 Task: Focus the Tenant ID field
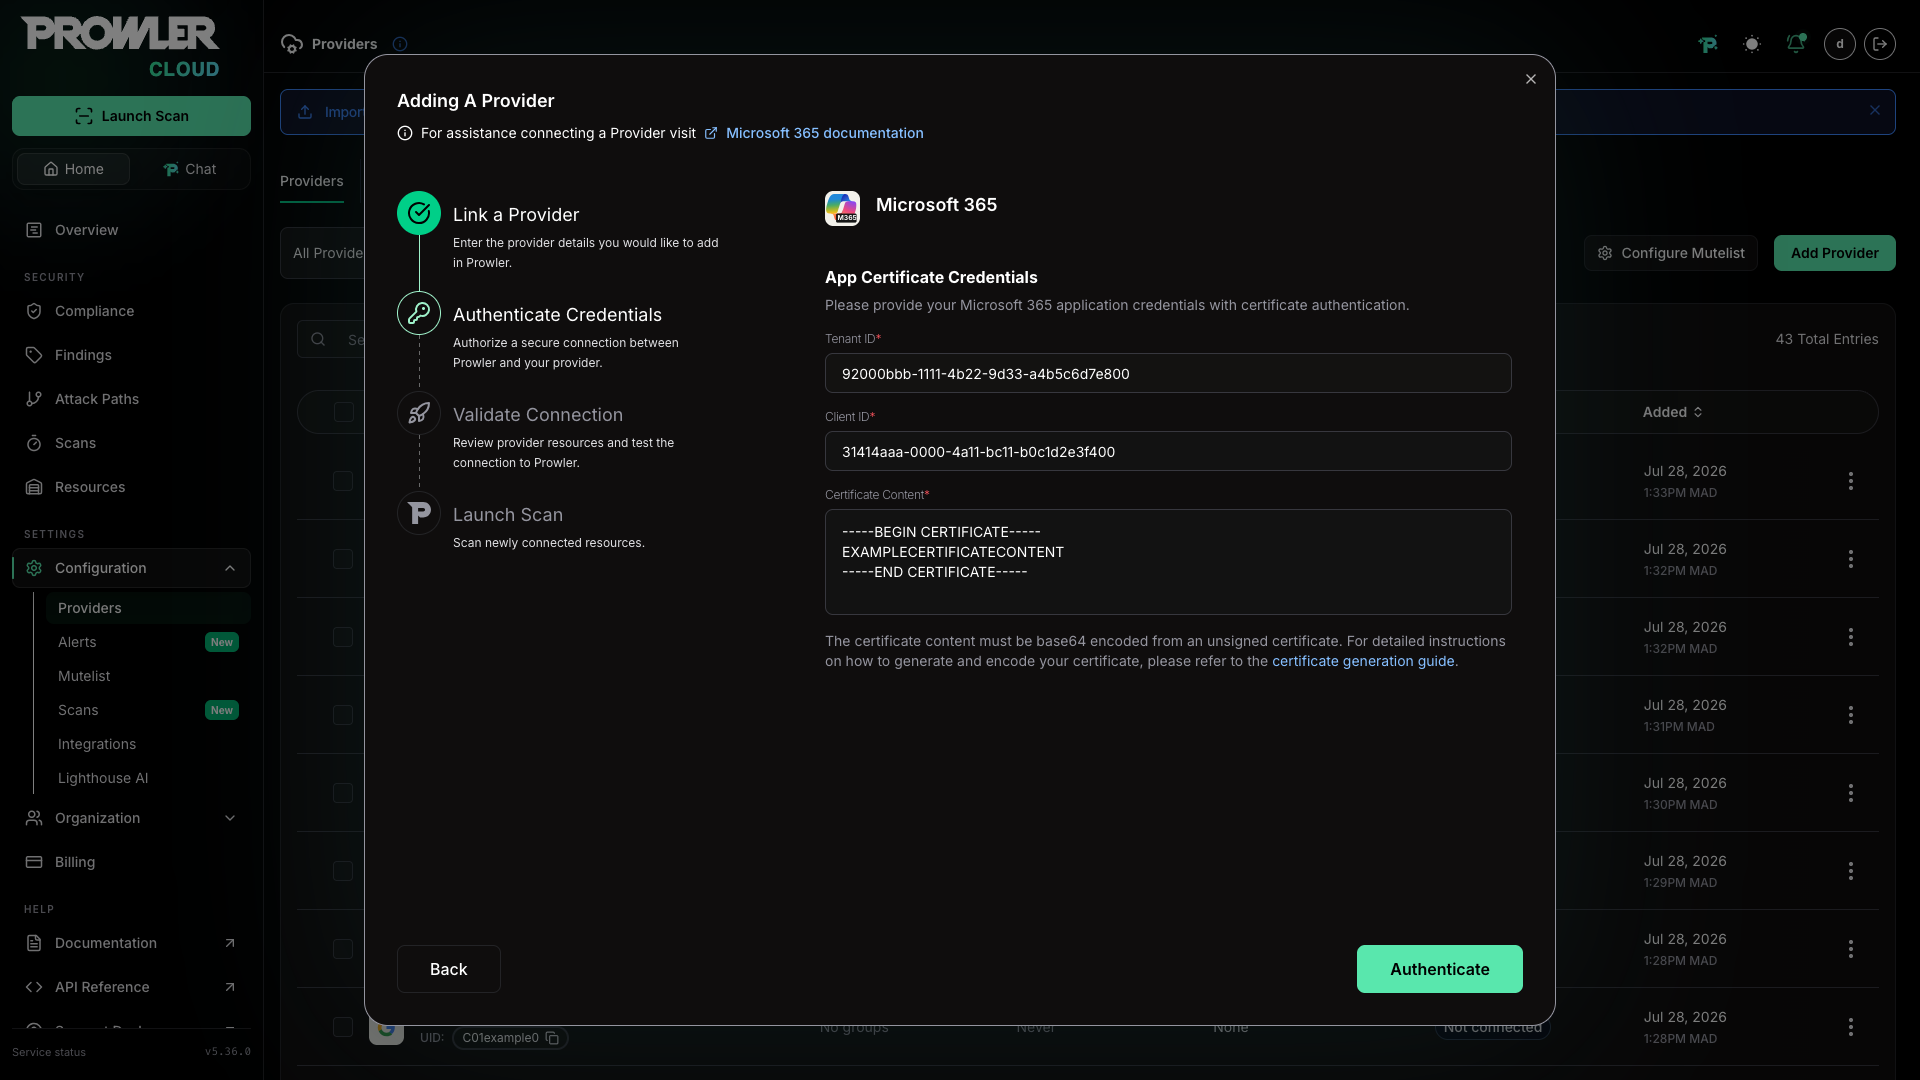1168,373
